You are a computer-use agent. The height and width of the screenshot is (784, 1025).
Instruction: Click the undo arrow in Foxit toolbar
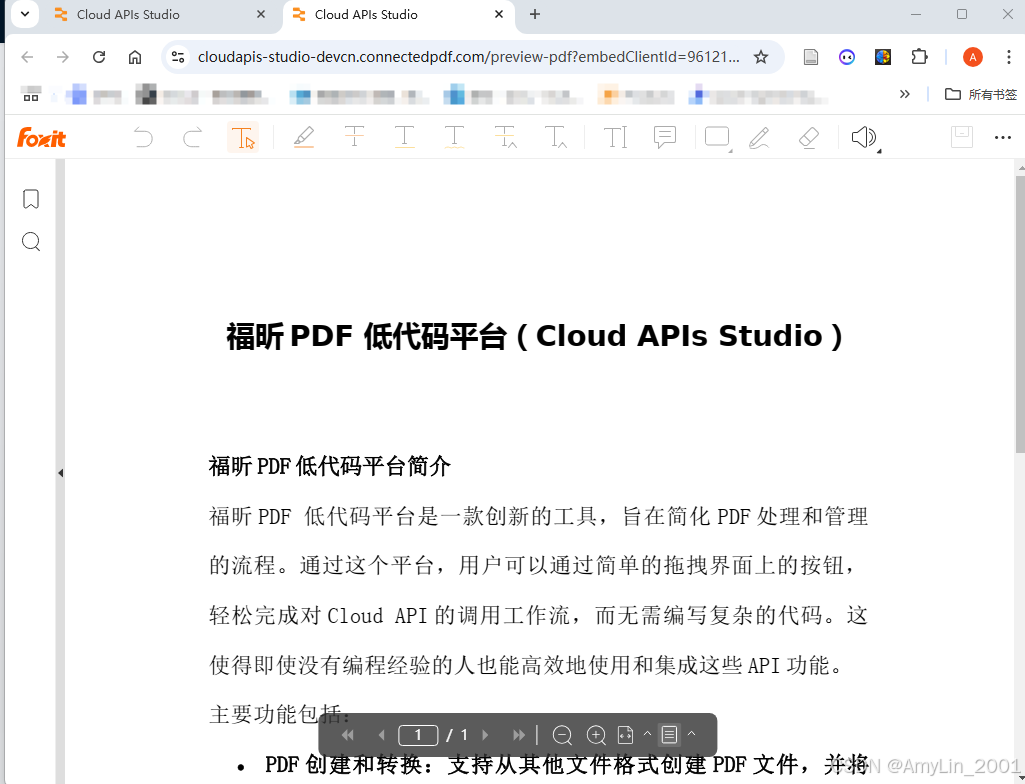click(x=143, y=138)
